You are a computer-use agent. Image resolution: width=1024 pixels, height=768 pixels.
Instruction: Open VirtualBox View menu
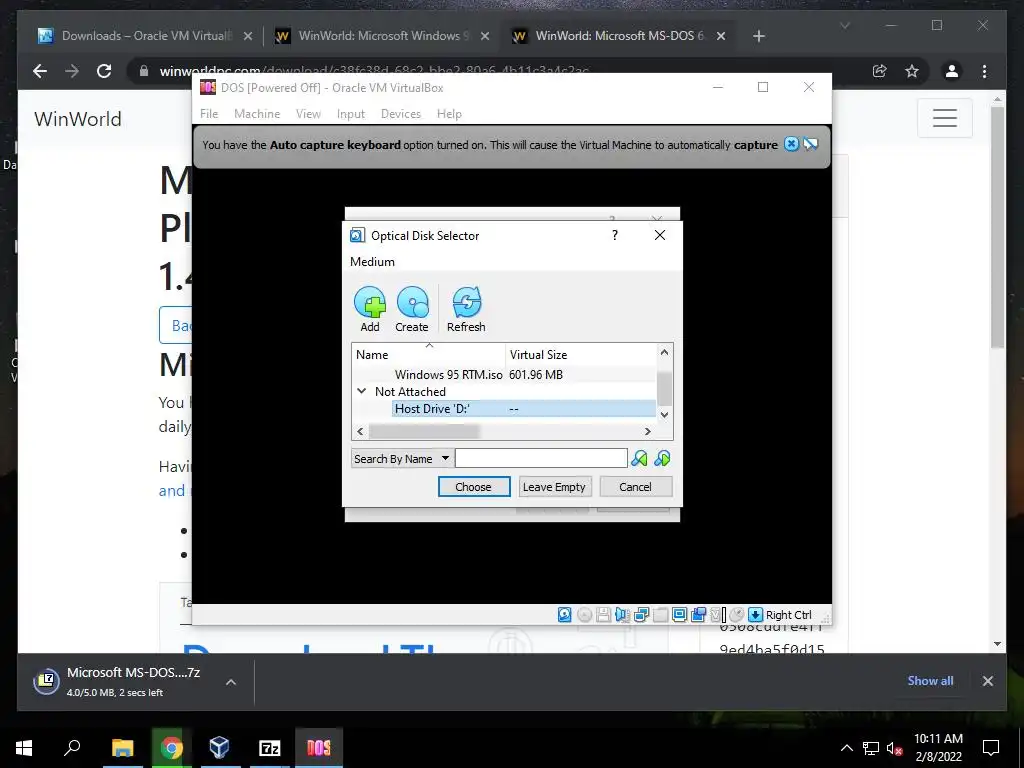308,114
